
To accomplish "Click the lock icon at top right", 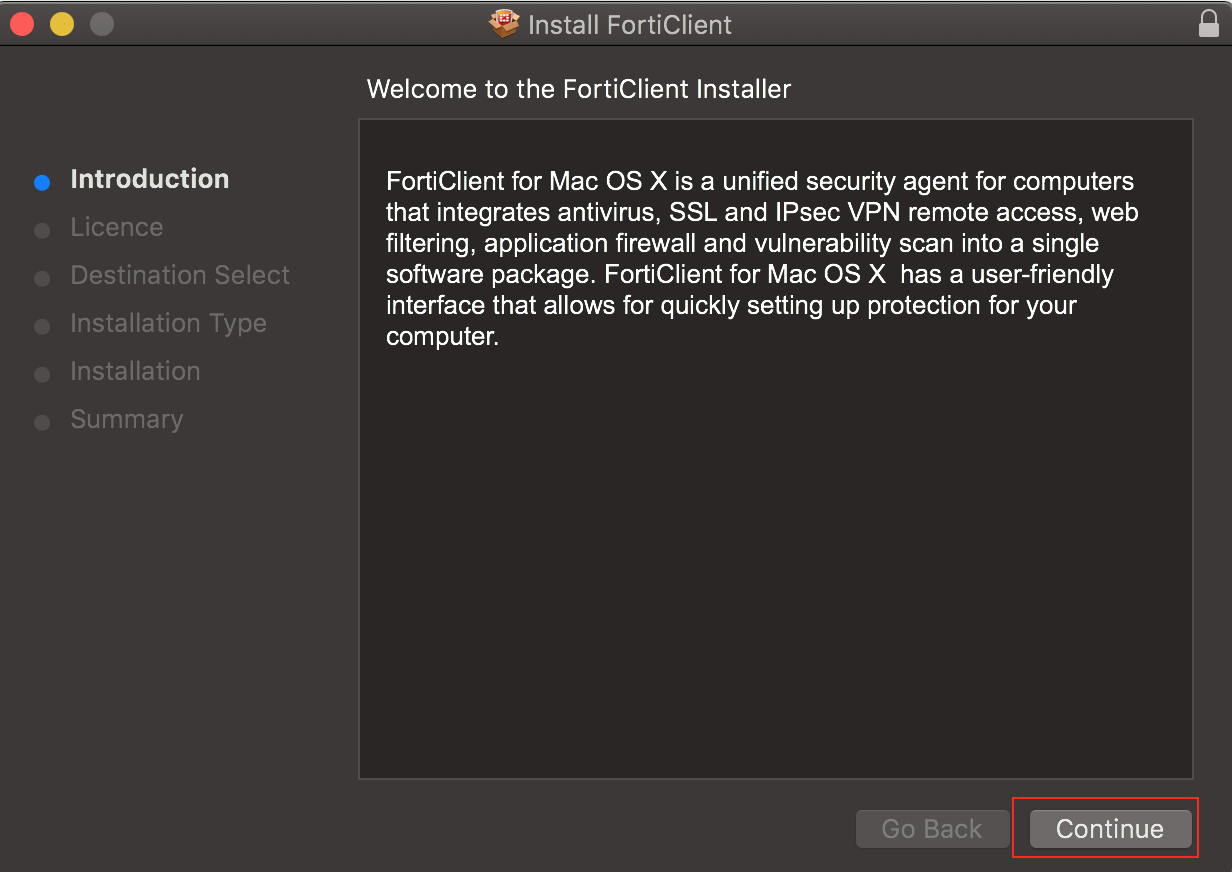I will [1209, 22].
